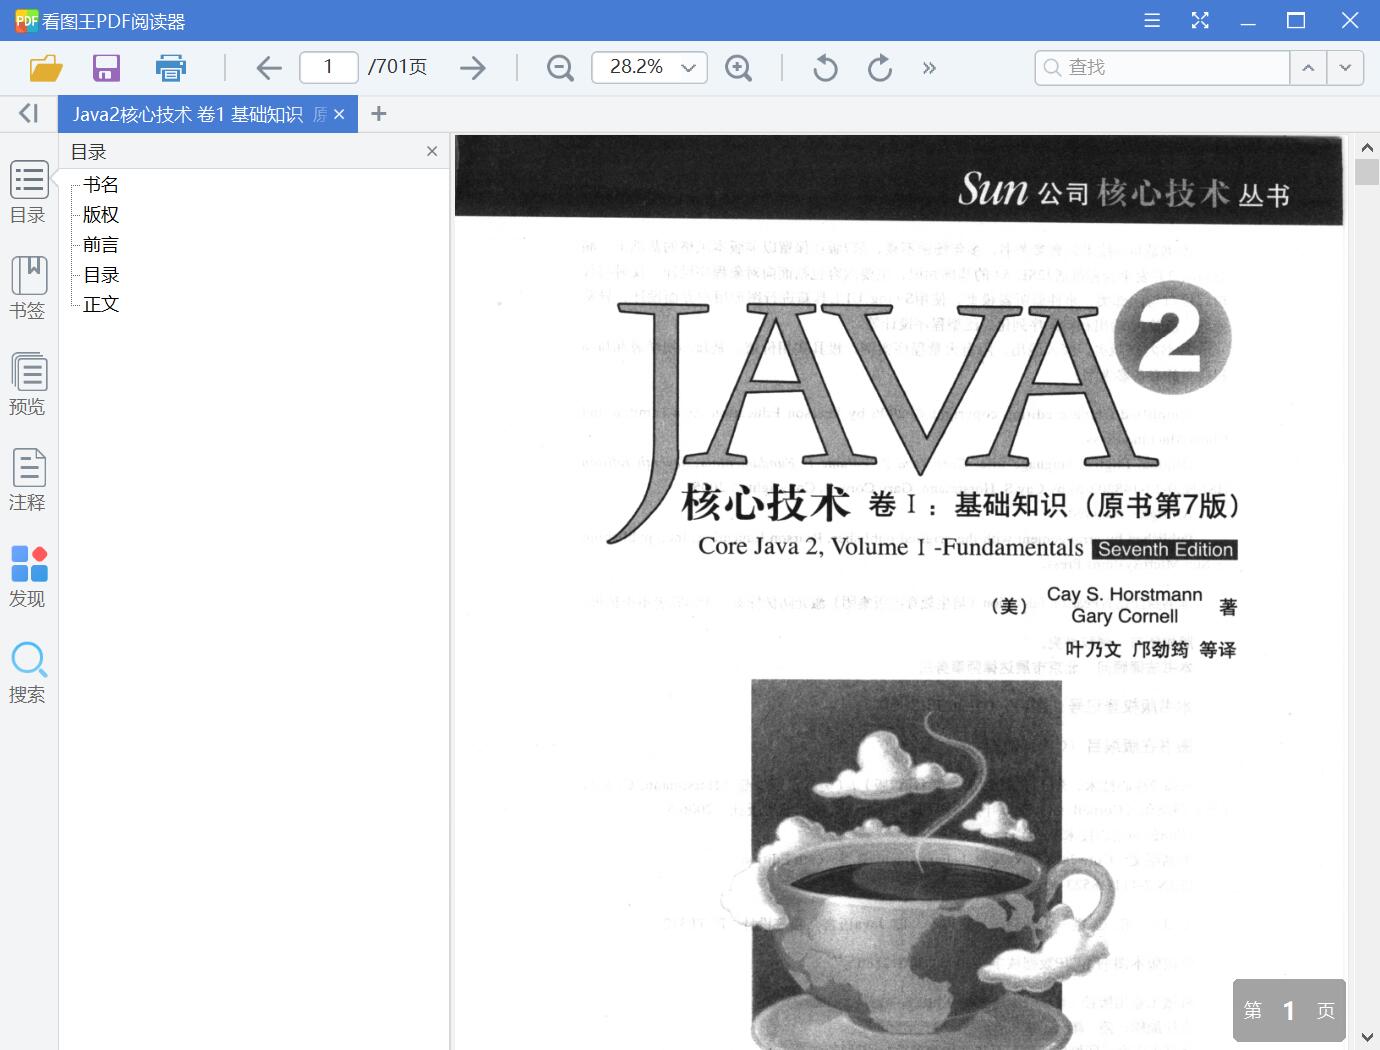Close the 目录 outline panel
This screenshot has width=1380, height=1050.
click(432, 151)
